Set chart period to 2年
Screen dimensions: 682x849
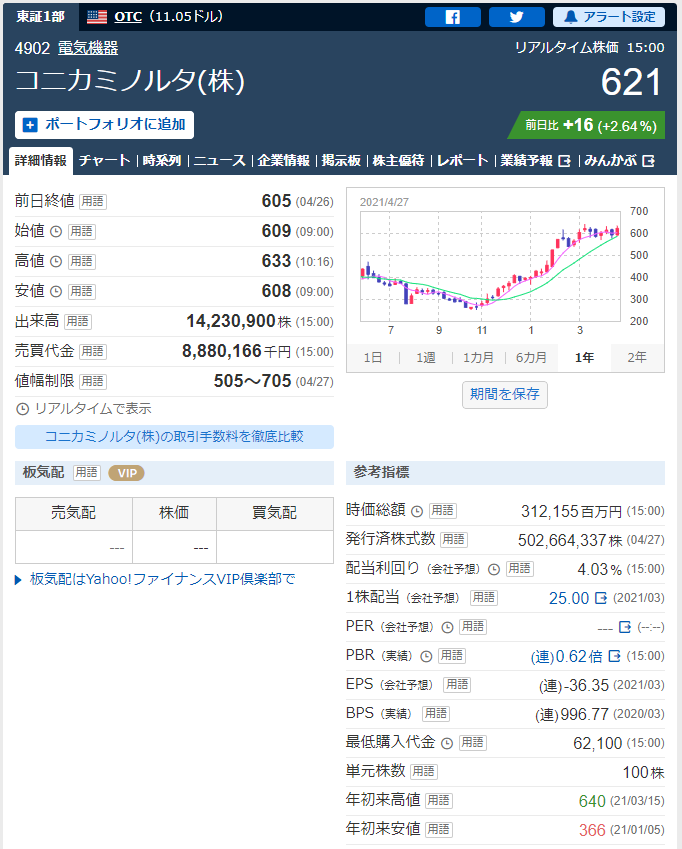click(637, 357)
